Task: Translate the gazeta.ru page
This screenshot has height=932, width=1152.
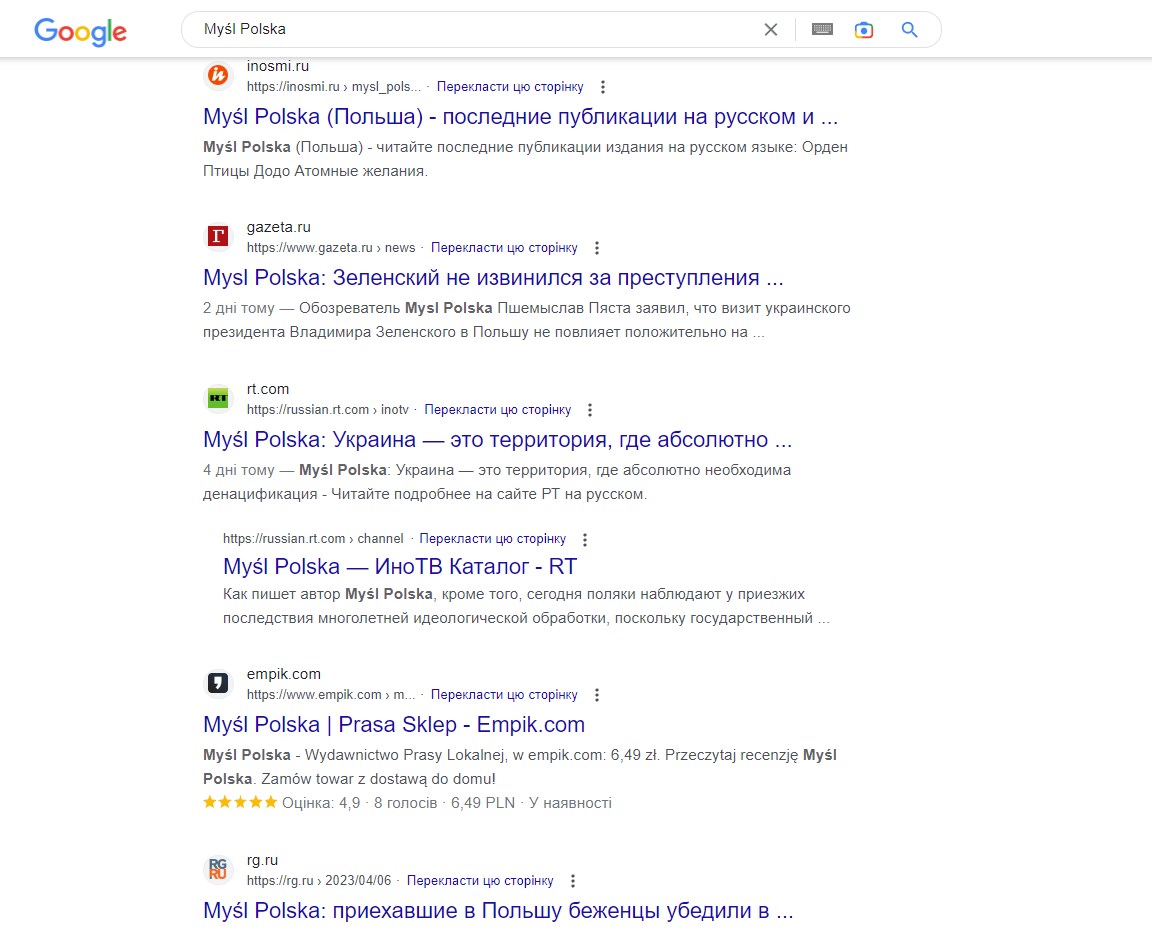Action: click(504, 248)
